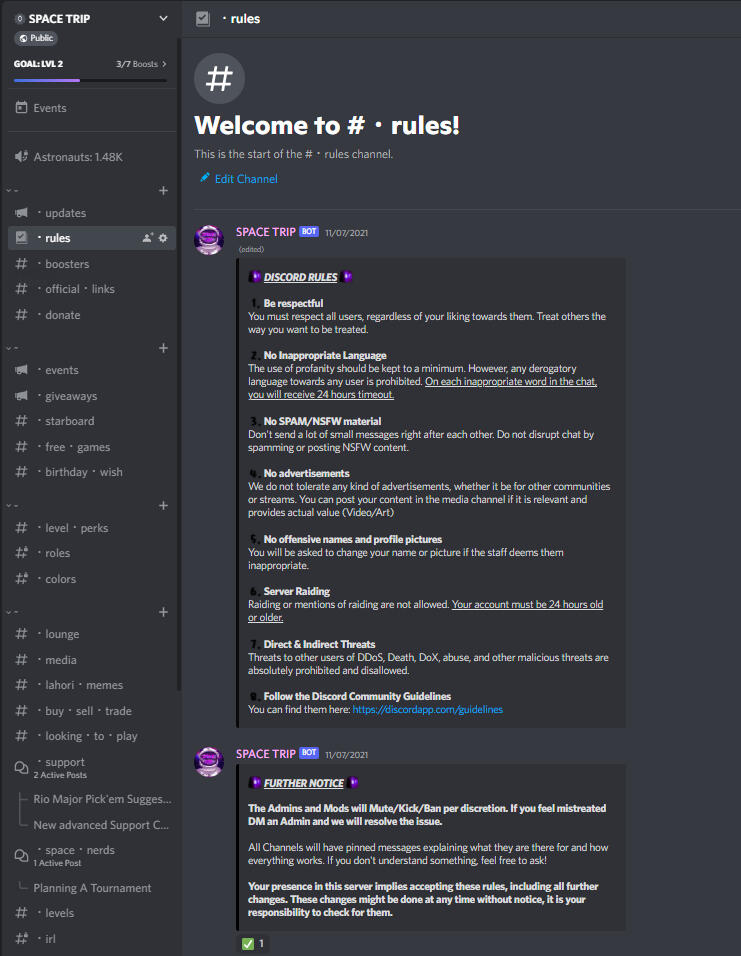Switch to the giveaways channel
Image resolution: width=741 pixels, height=956 pixels.
click(x=91, y=396)
